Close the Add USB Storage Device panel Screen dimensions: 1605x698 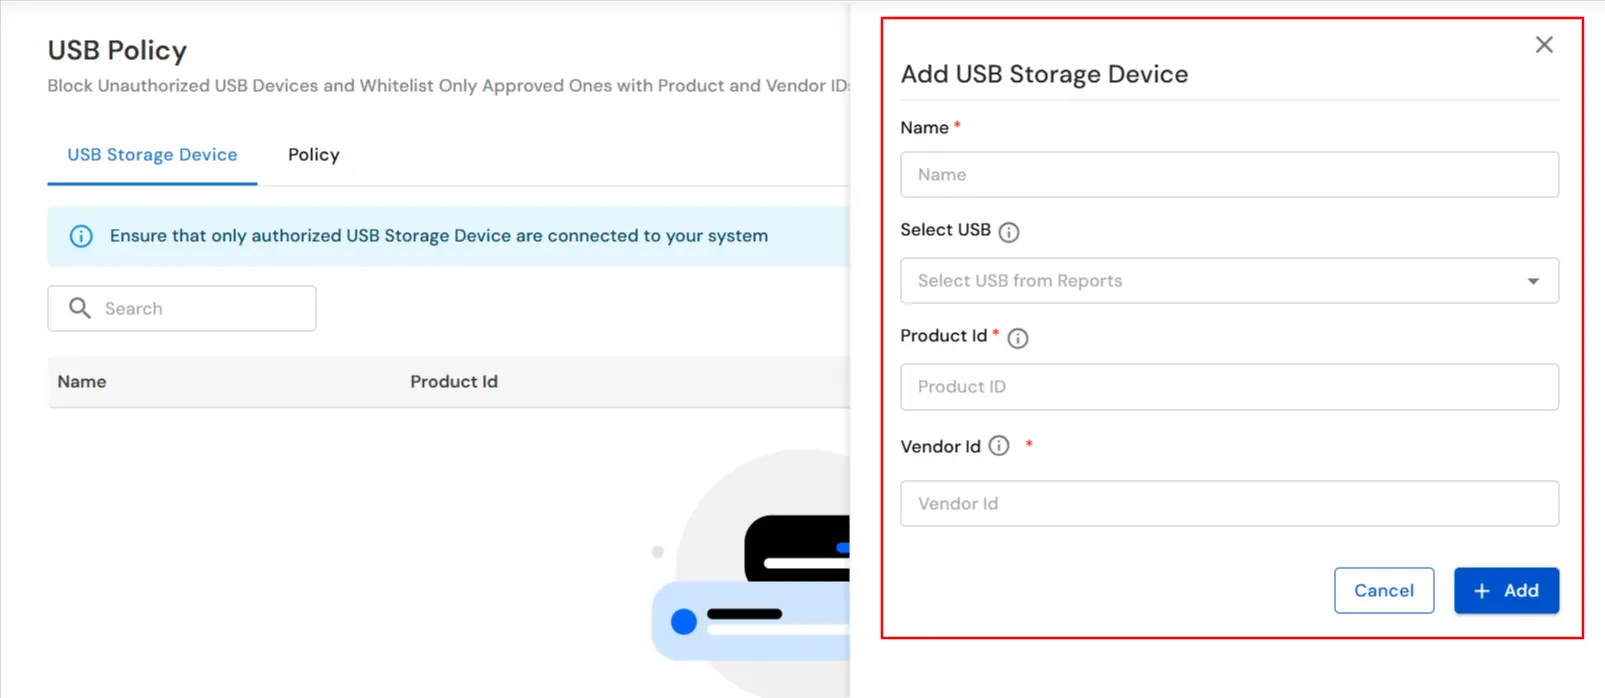pos(1544,45)
